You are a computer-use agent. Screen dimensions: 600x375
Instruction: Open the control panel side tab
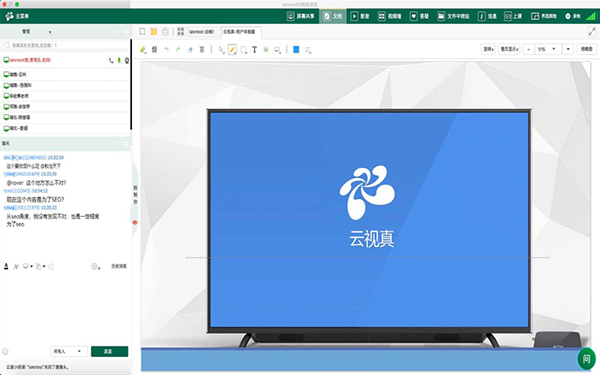pos(135,194)
